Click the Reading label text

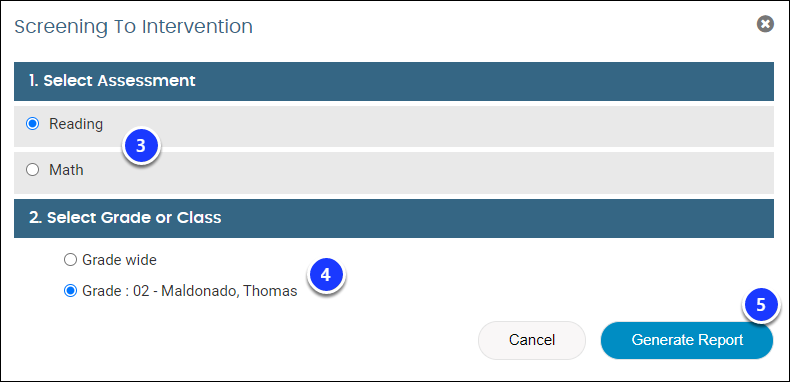pos(76,124)
